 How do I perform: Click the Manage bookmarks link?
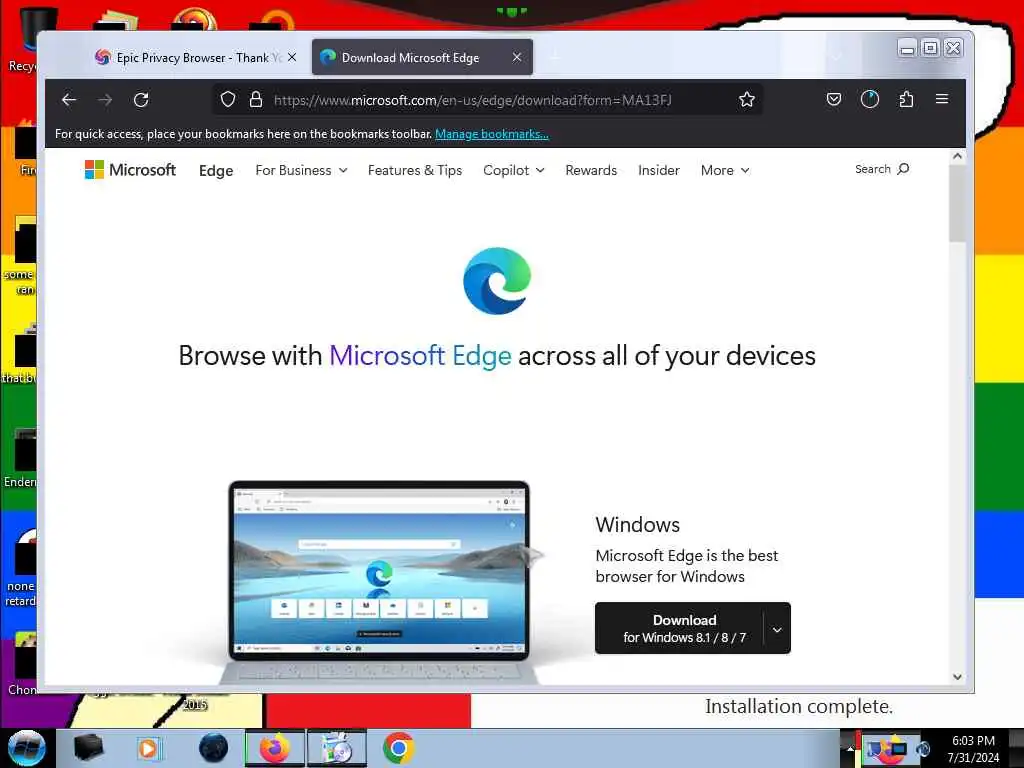coord(492,134)
